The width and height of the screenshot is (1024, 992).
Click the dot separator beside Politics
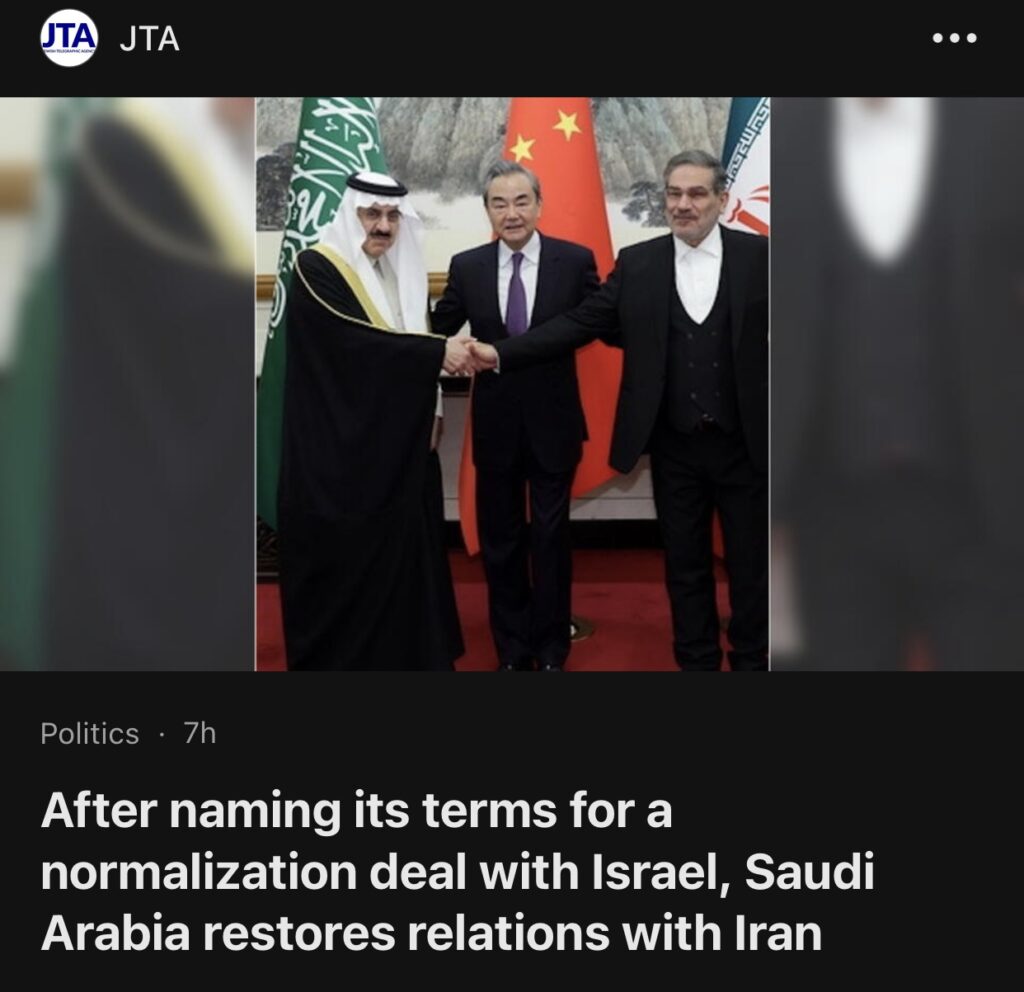(x=161, y=735)
